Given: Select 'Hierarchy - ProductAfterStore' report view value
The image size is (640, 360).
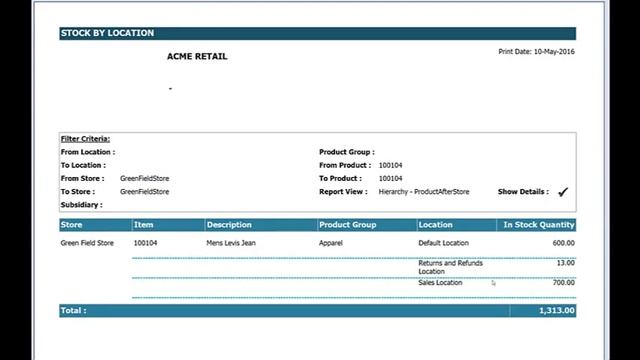Looking at the screenshot, I should tap(424, 191).
